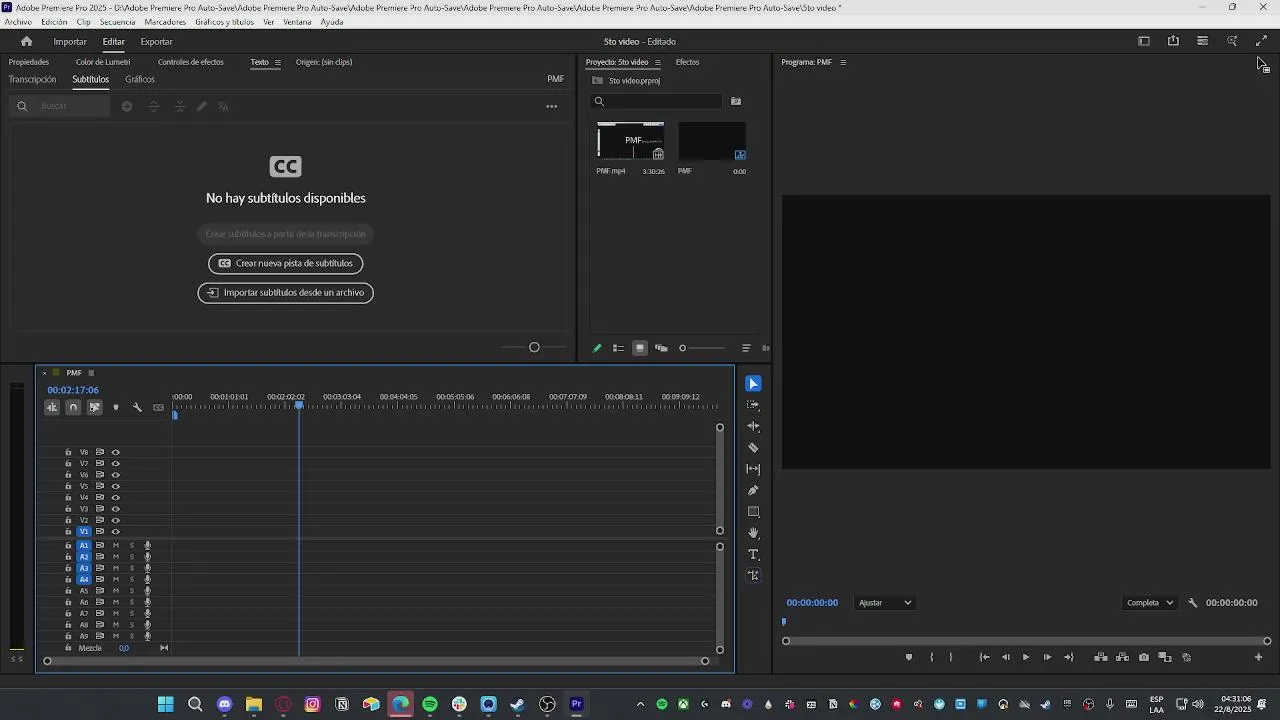Open timeline display settings wrench
1280x720 pixels.
tap(137, 407)
